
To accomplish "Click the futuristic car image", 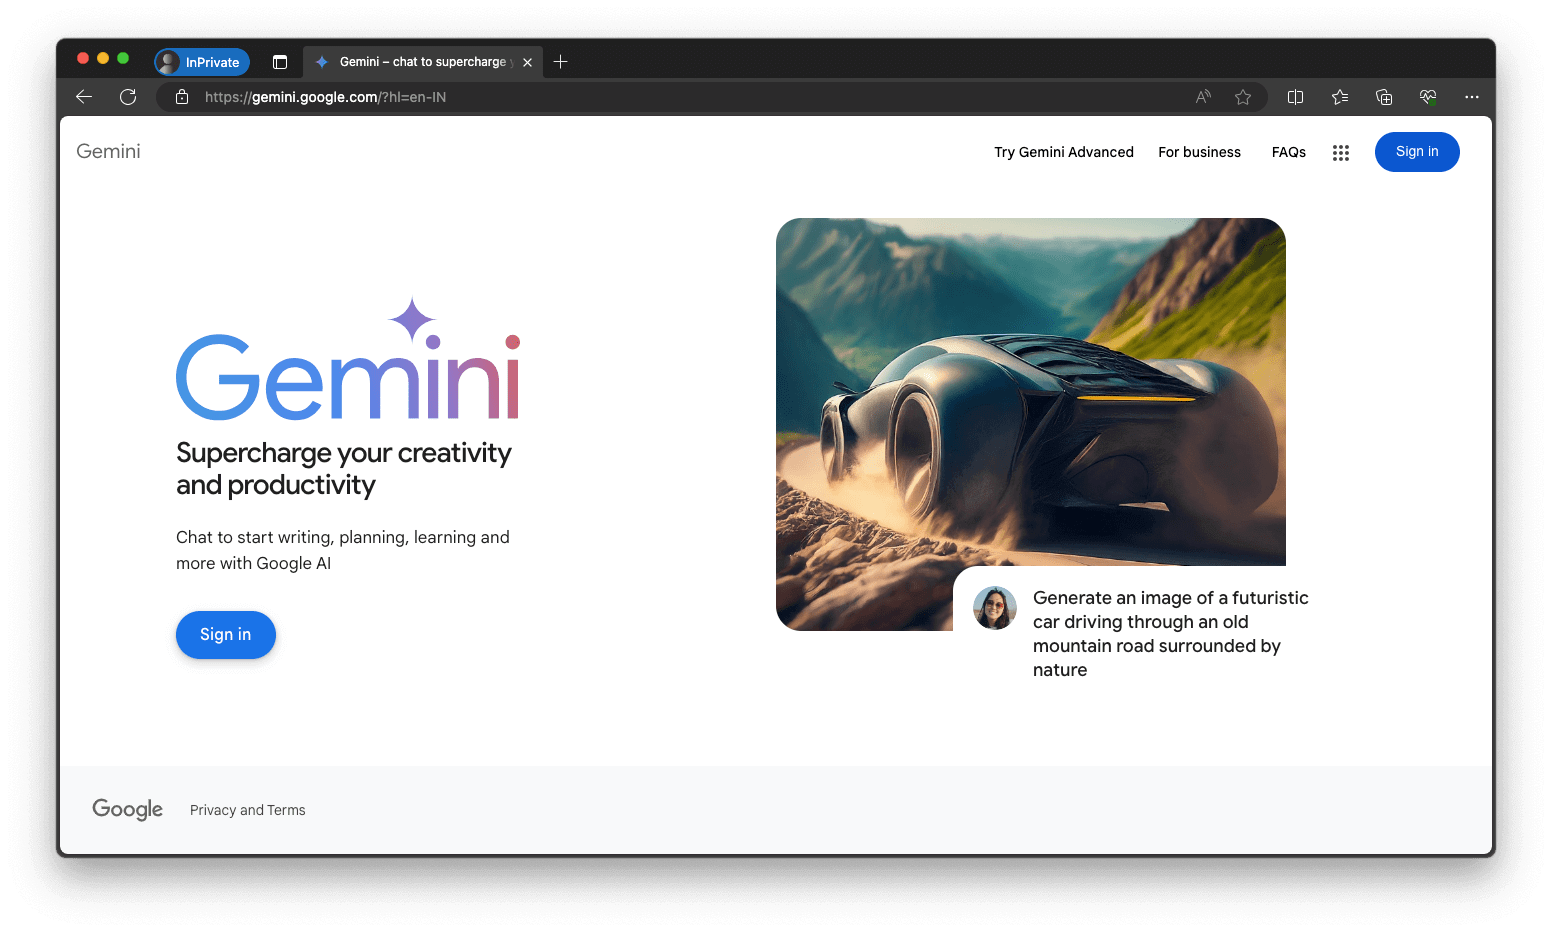I will pyautogui.click(x=1030, y=390).
